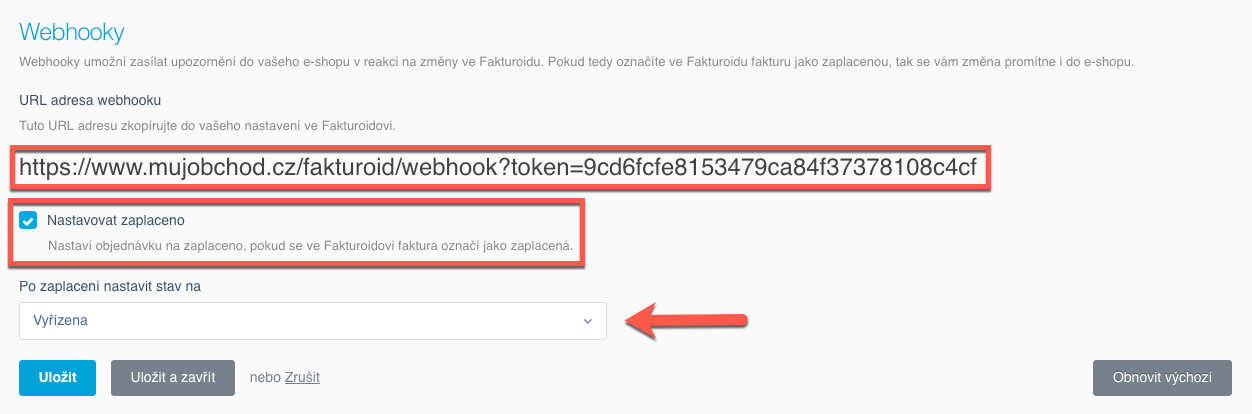Click the white checkmark icon in checkbox
The image size is (1252, 414).
28,220
